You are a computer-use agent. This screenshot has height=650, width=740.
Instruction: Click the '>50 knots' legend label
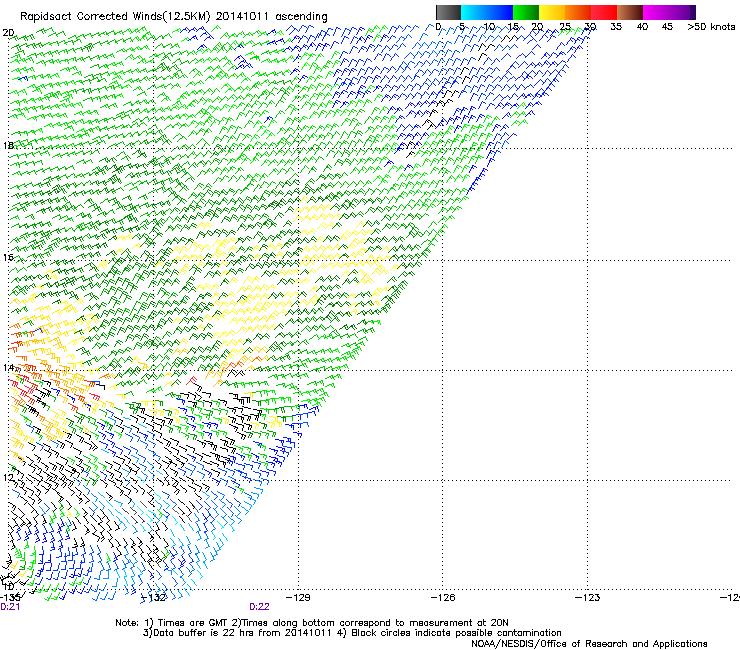711,26
